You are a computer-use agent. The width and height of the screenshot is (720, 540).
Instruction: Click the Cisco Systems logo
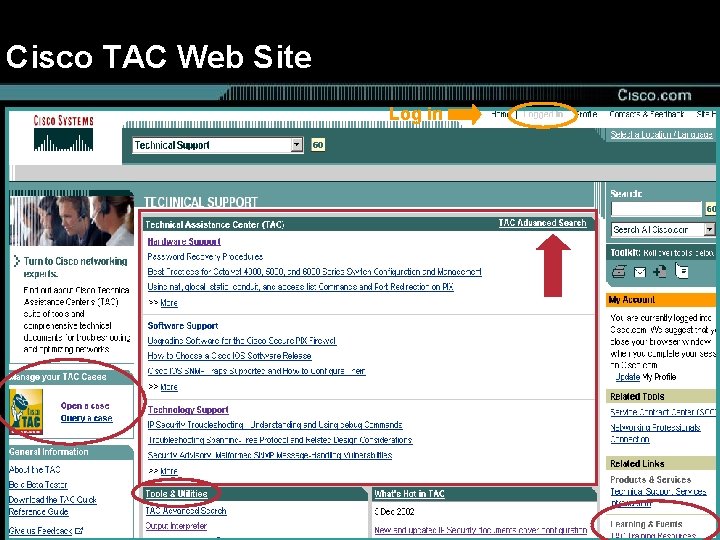63,133
